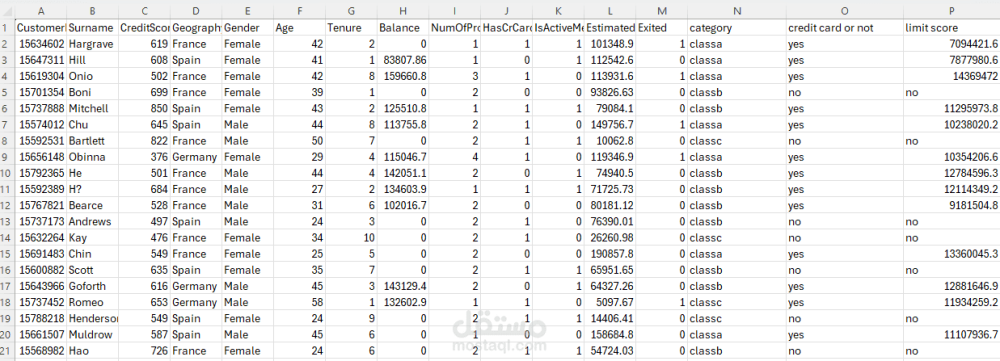1000x361 pixels.
Task: Click limit score 7094421.6
Action: [x=952, y=44]
